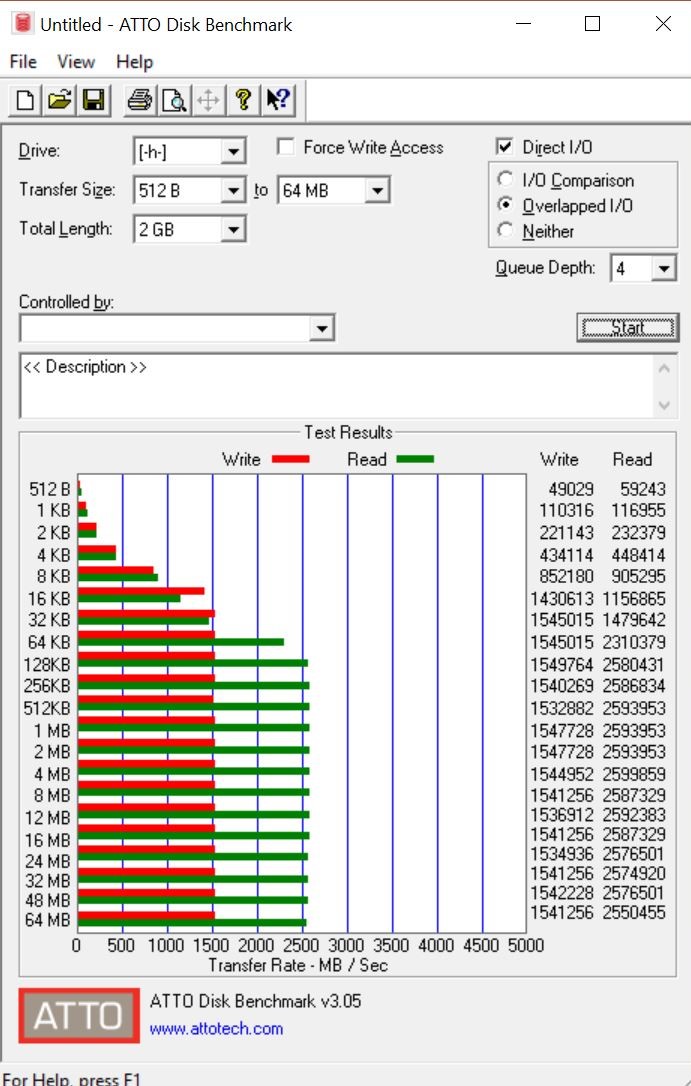Save results with the floppy disk icon
691x1086 pixels.
93,100
